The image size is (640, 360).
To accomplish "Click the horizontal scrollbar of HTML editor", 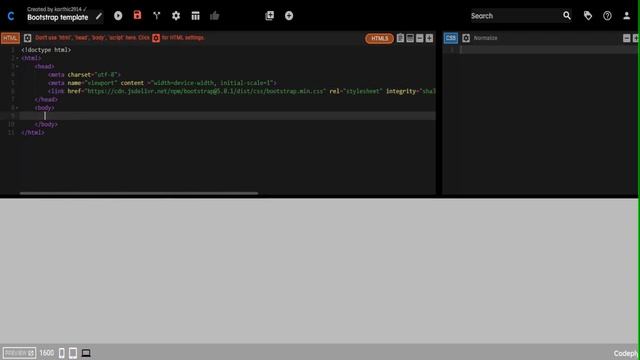I will coord(139,193).
